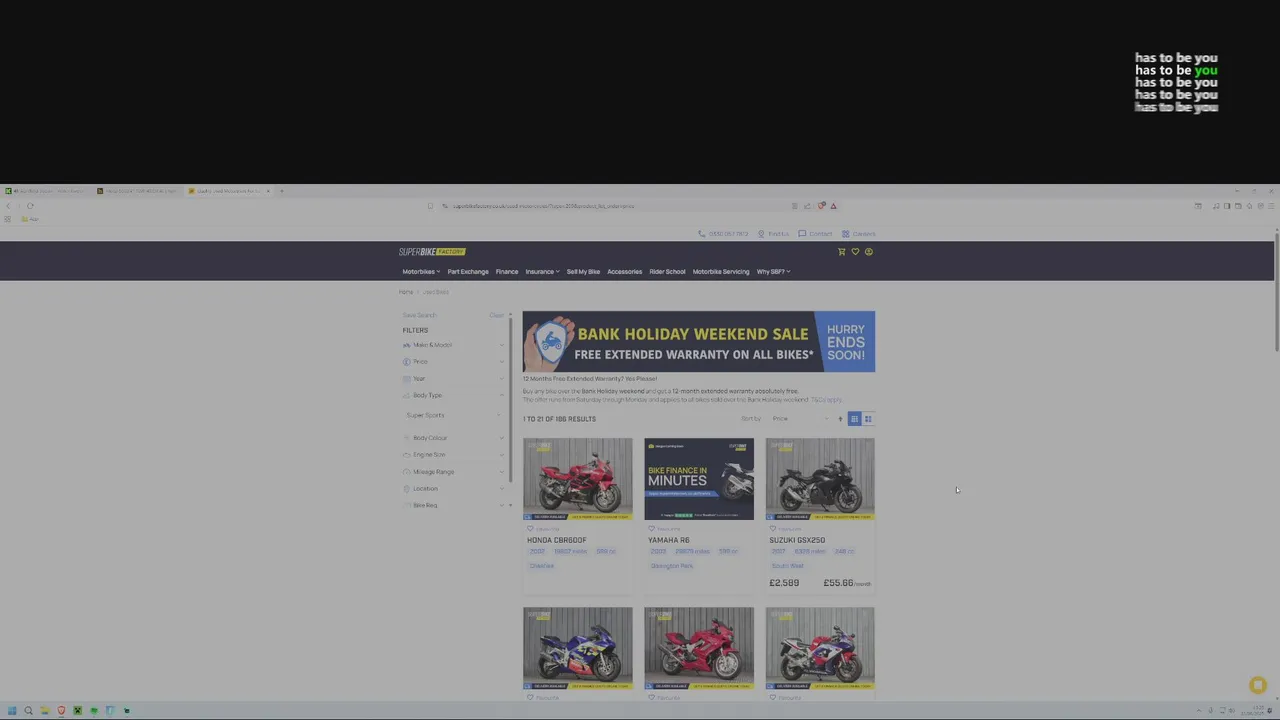The image size is (1280, 720).
Task: Expand the Mileage Range filter
Action: (x=455, y=472)
